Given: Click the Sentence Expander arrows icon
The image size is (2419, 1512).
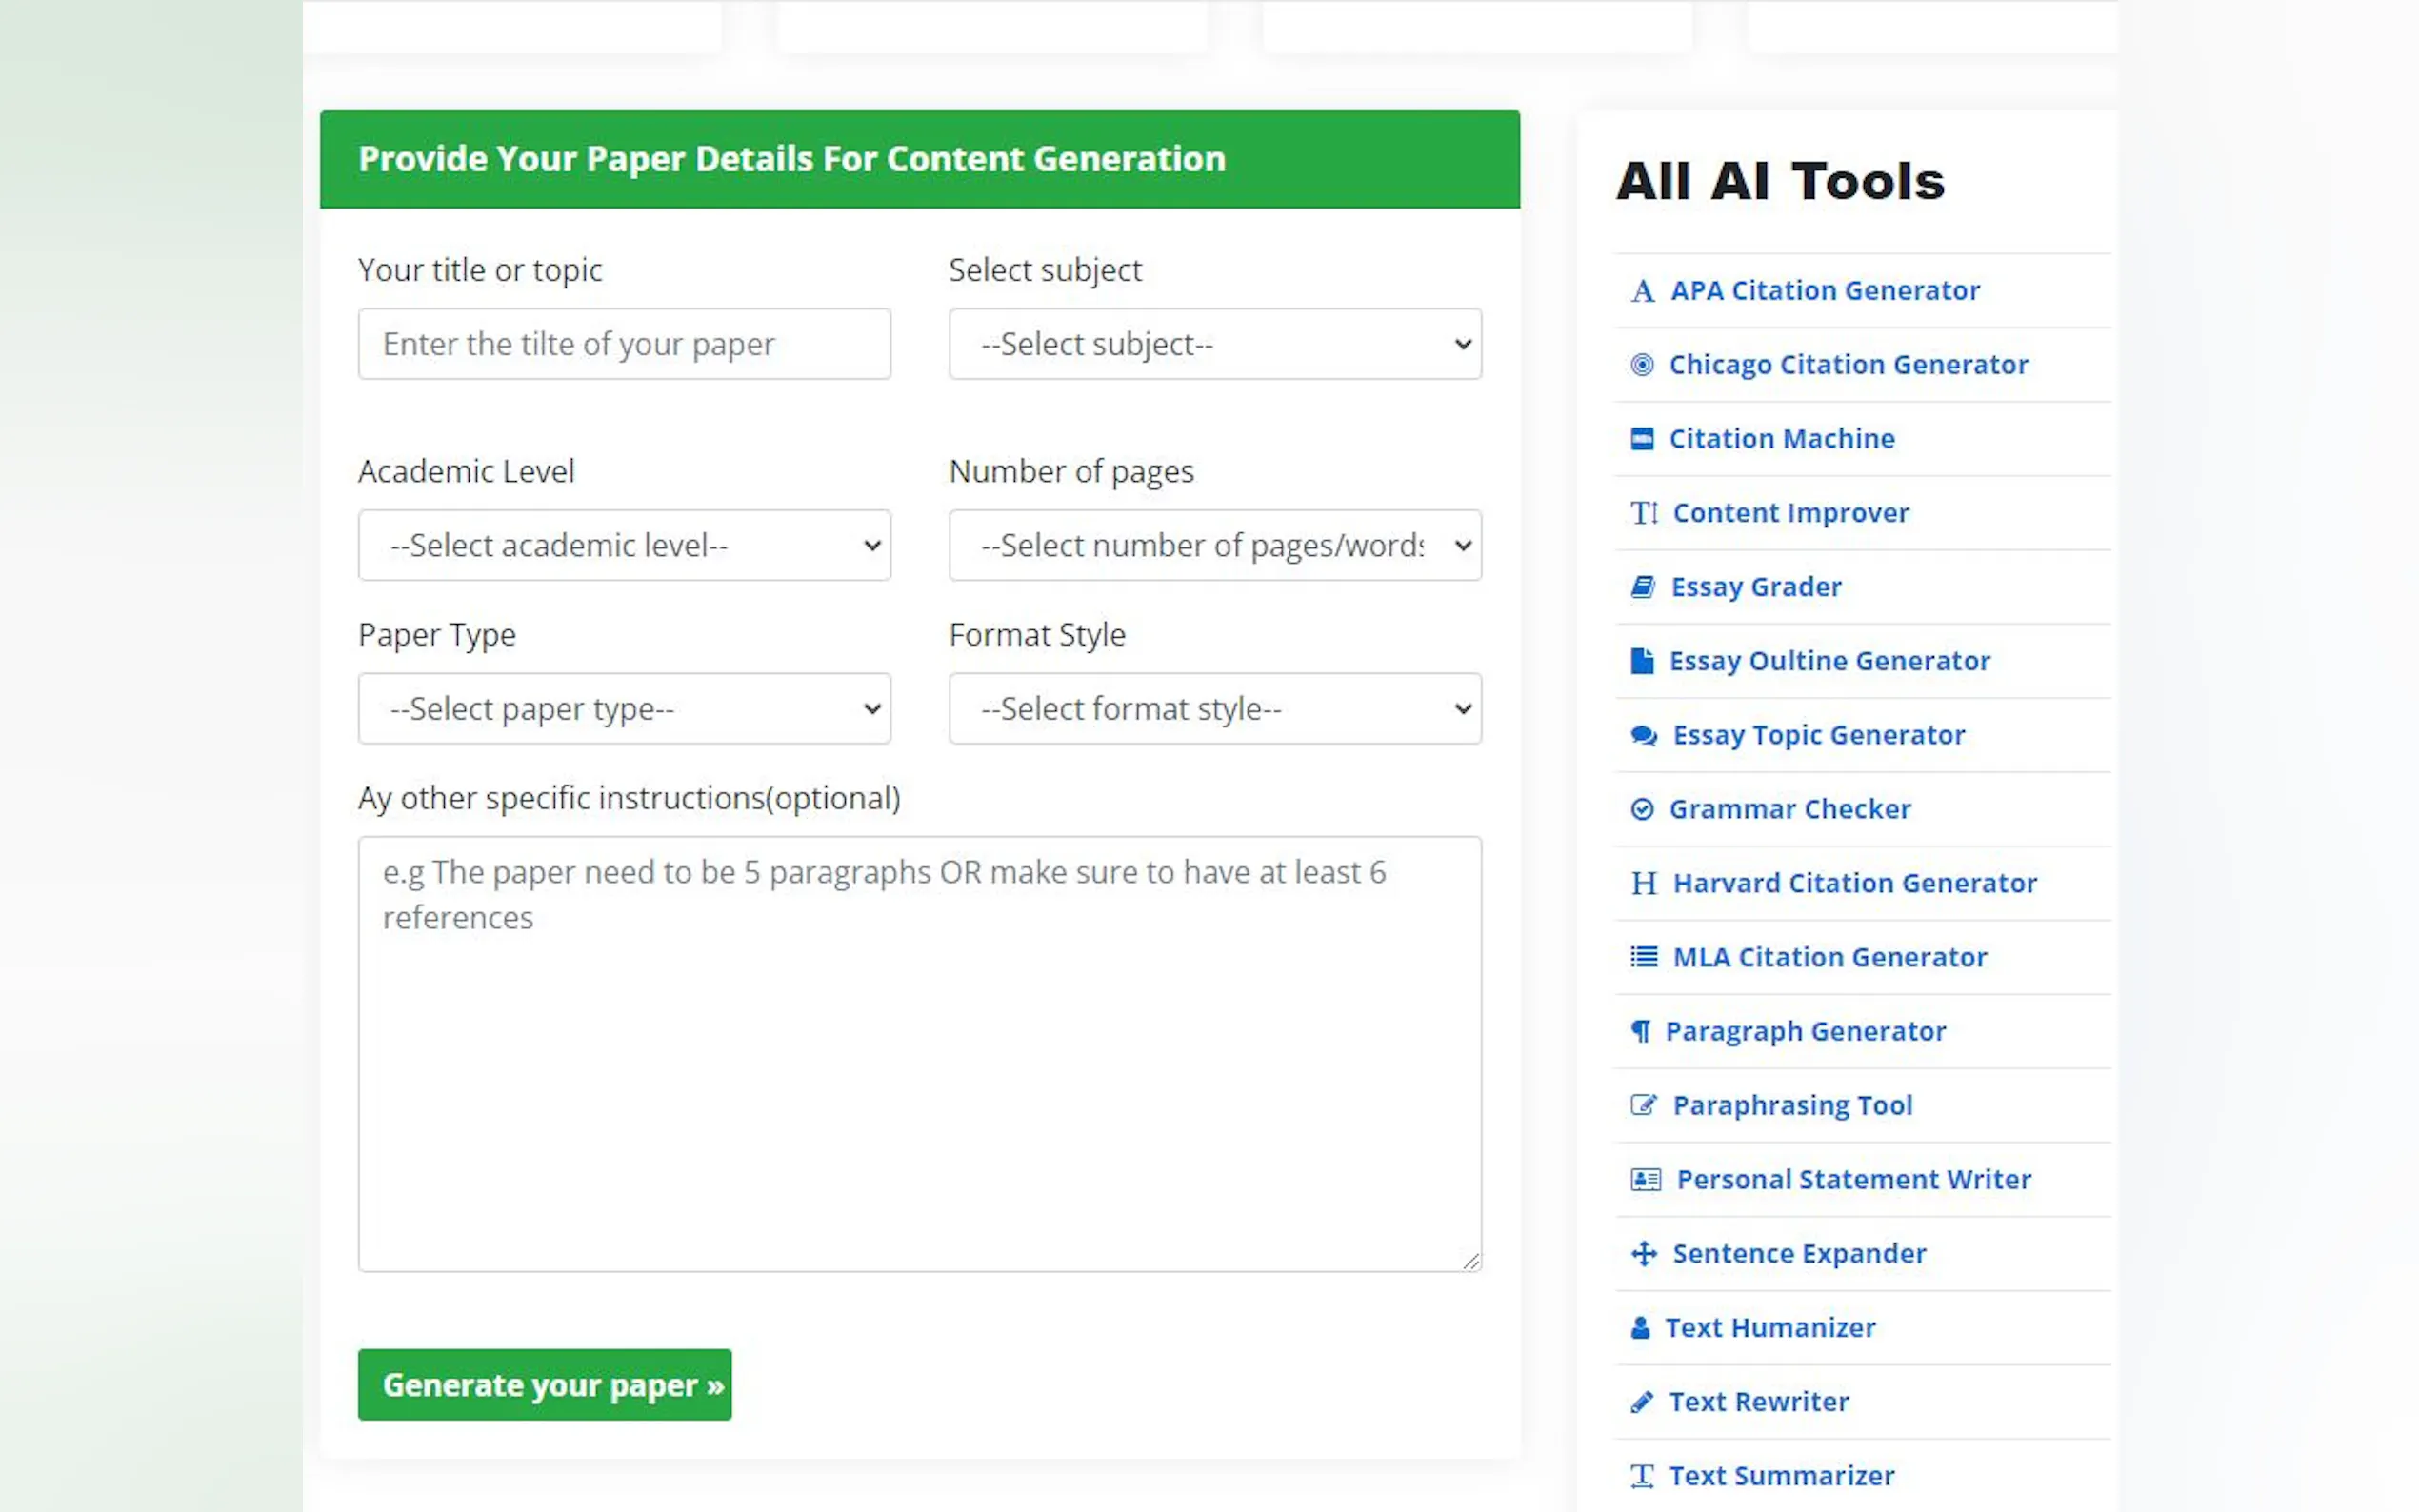Looking at the screenshot, I should [x=1643, y=1253].
